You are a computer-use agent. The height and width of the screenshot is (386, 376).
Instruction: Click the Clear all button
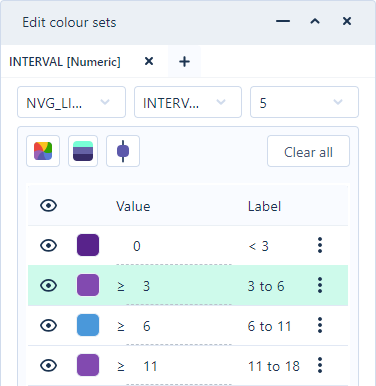[308, 151]
